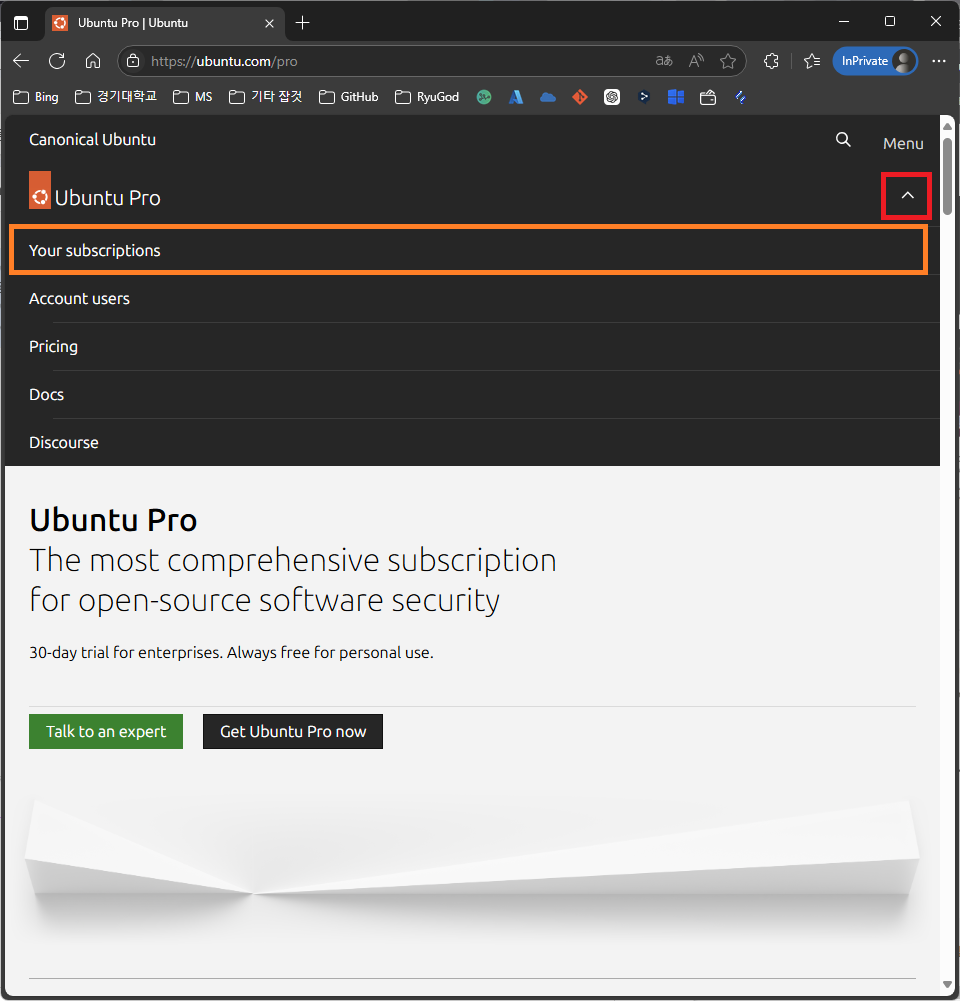Click page scrollbar up arrow

(x=947, y=126)
